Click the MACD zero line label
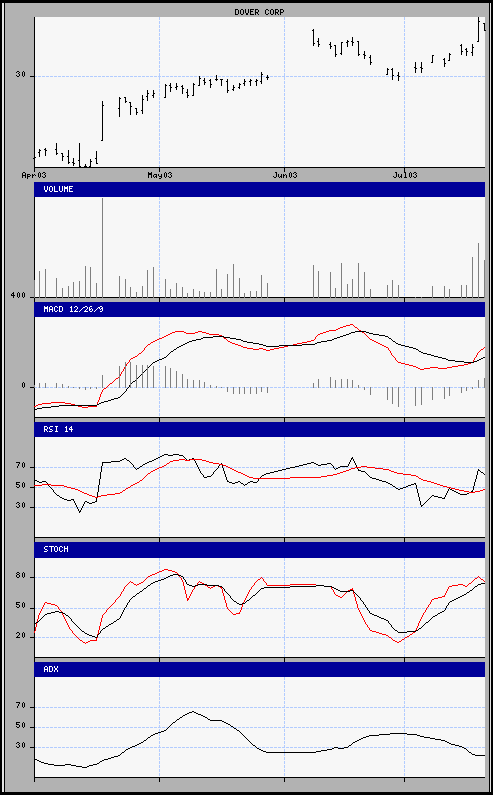This screenshot has height=795, width=493. [23, 386]
